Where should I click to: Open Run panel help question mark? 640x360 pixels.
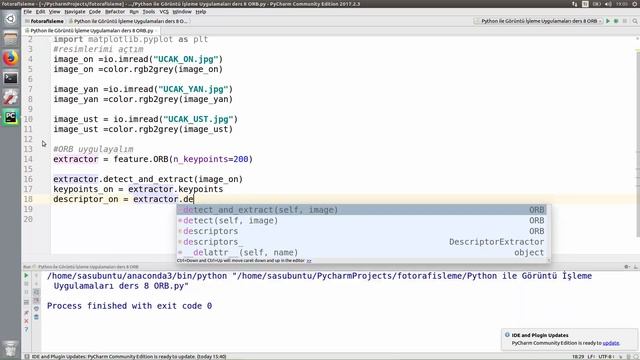[26, 329]
